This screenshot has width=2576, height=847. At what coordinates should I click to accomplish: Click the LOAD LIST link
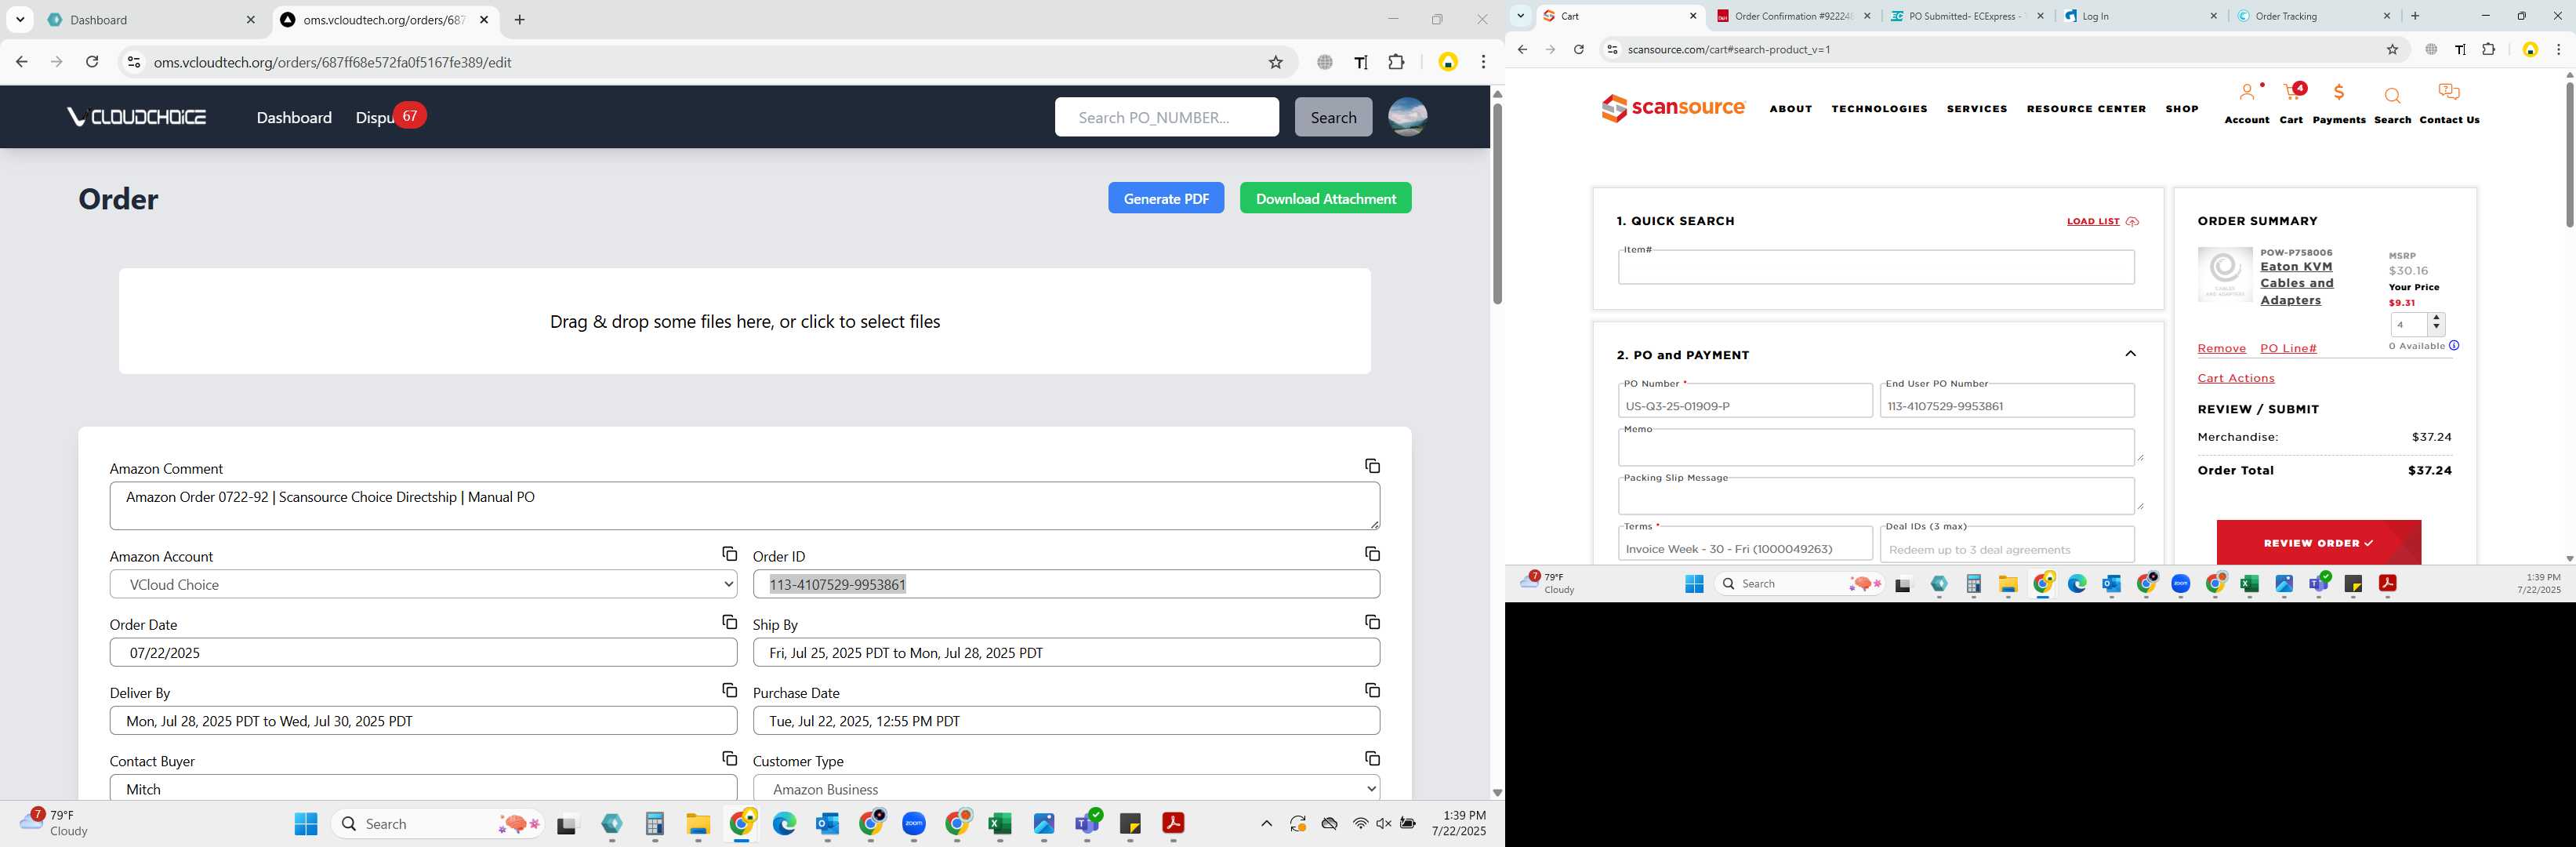tap(2102, 221)
